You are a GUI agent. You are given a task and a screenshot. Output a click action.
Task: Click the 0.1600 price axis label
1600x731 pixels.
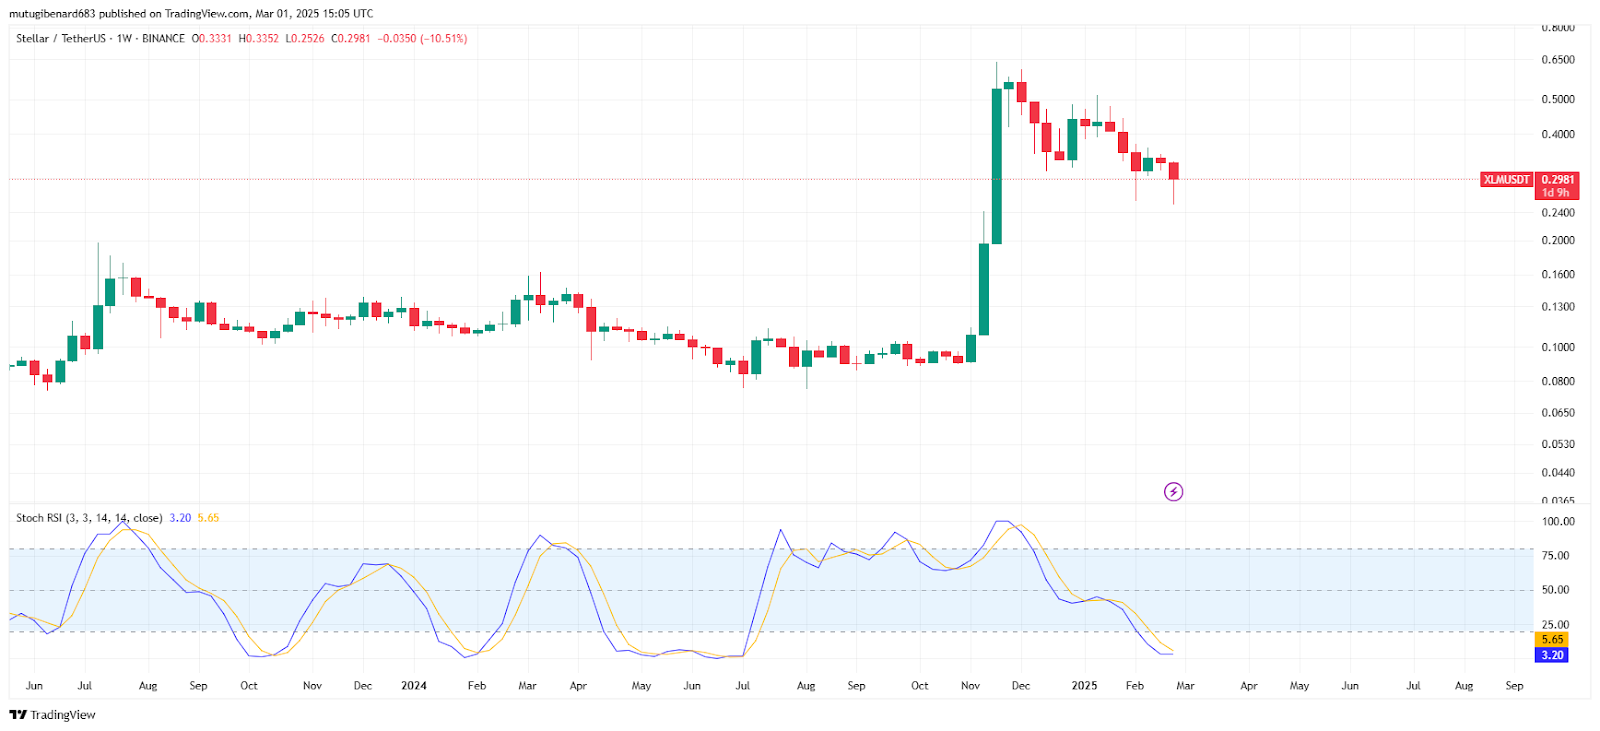(x=1558, y=274)
